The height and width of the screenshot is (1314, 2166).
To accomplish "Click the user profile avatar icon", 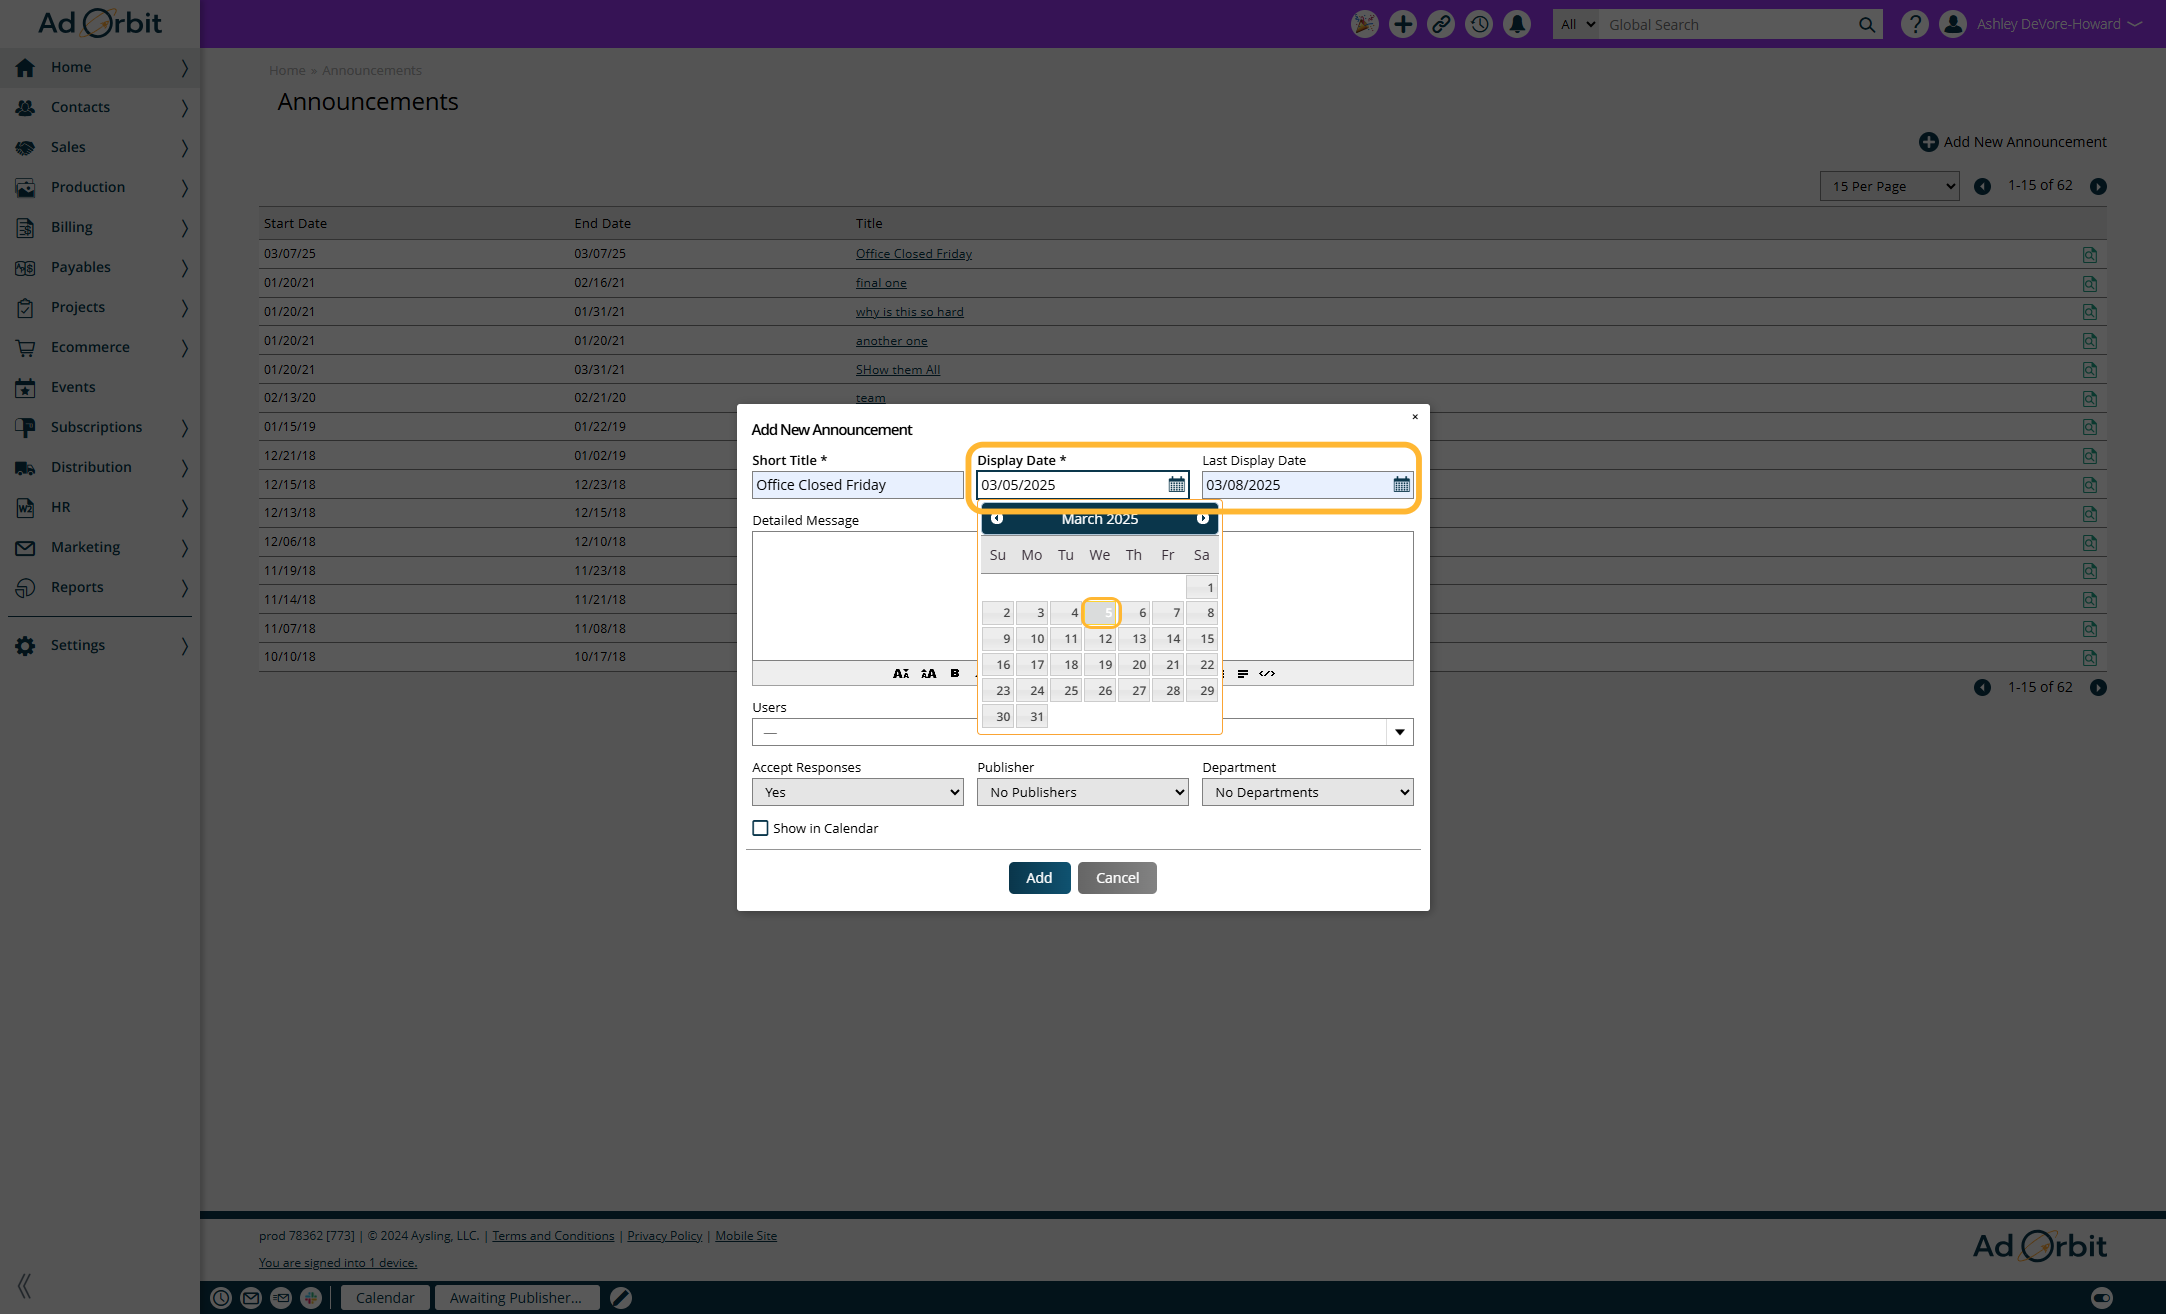I will coord(1953,24).
